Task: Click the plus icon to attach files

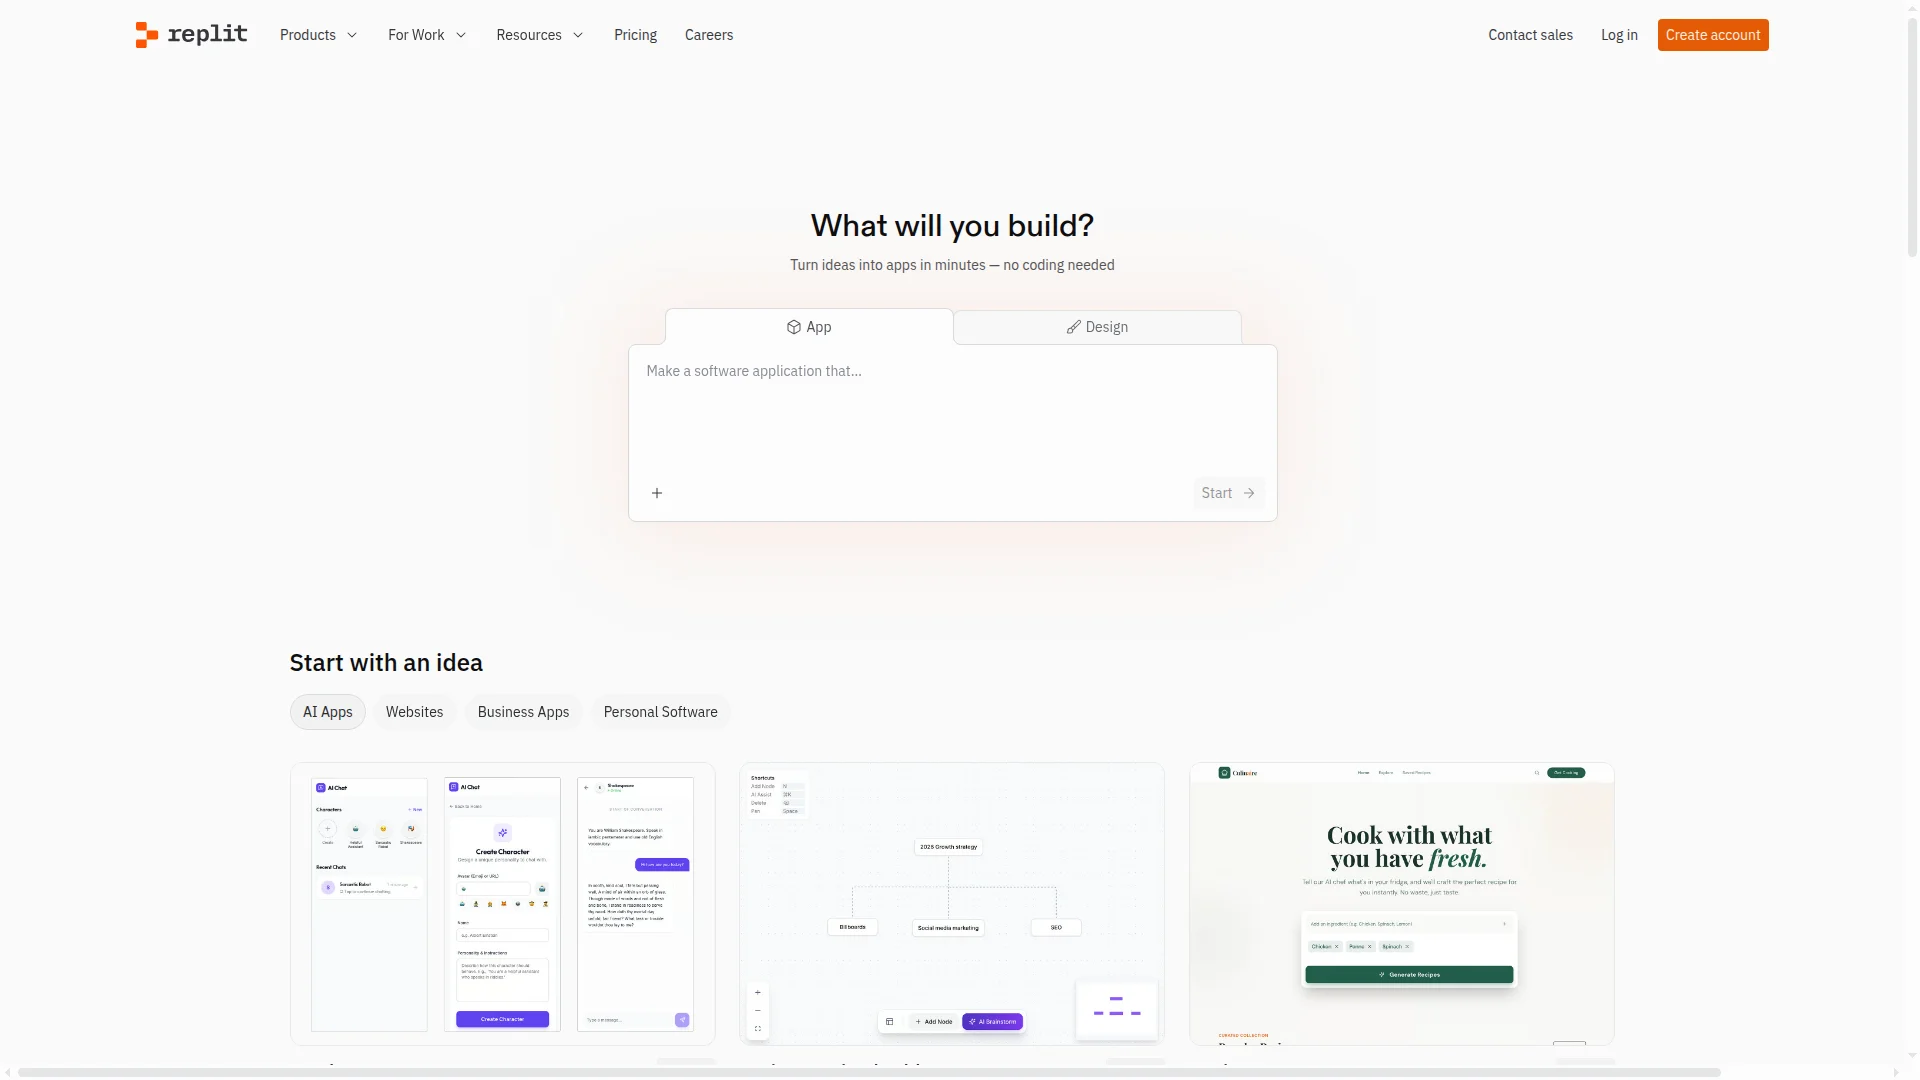Action: [656, 492]
